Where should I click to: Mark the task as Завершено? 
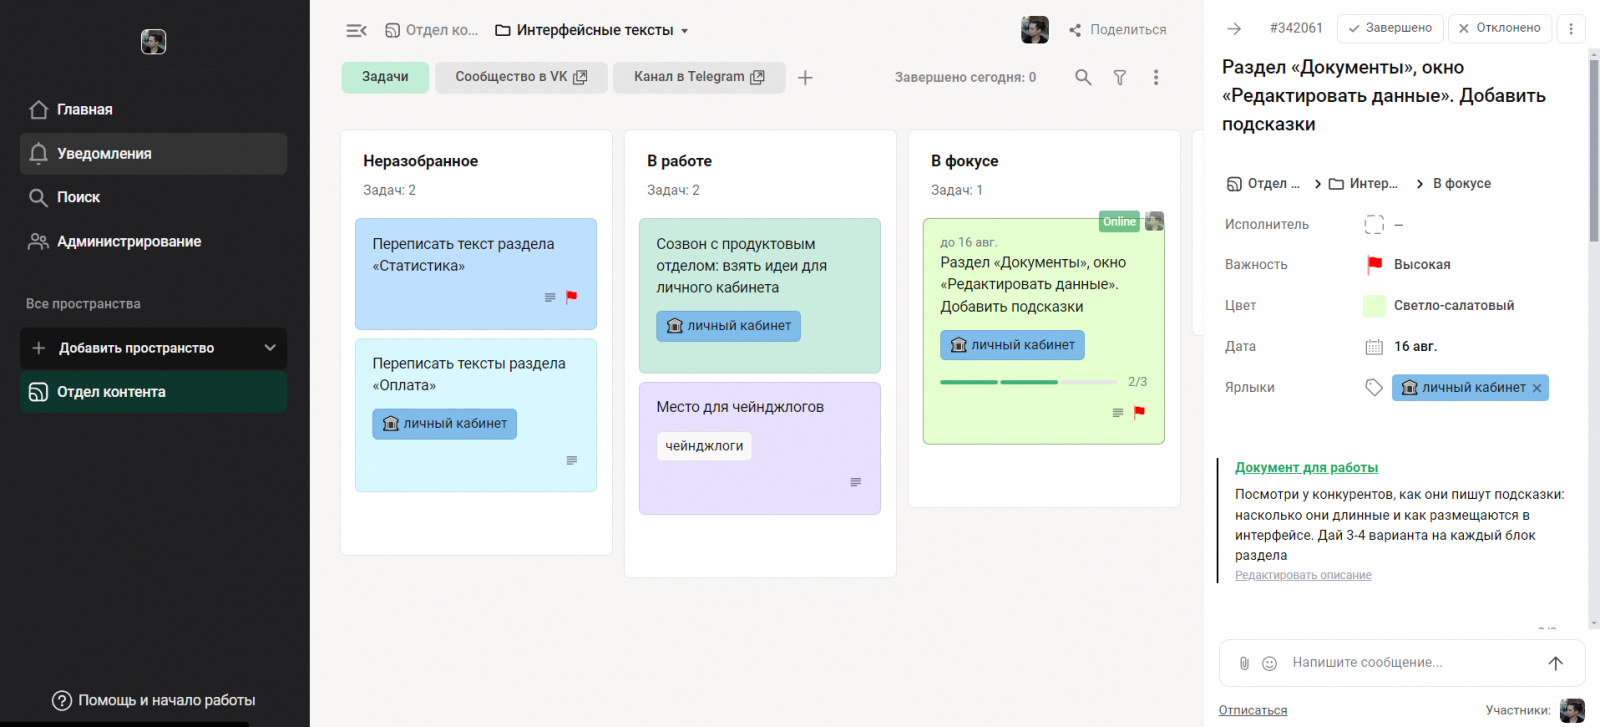click(1390, 28)
